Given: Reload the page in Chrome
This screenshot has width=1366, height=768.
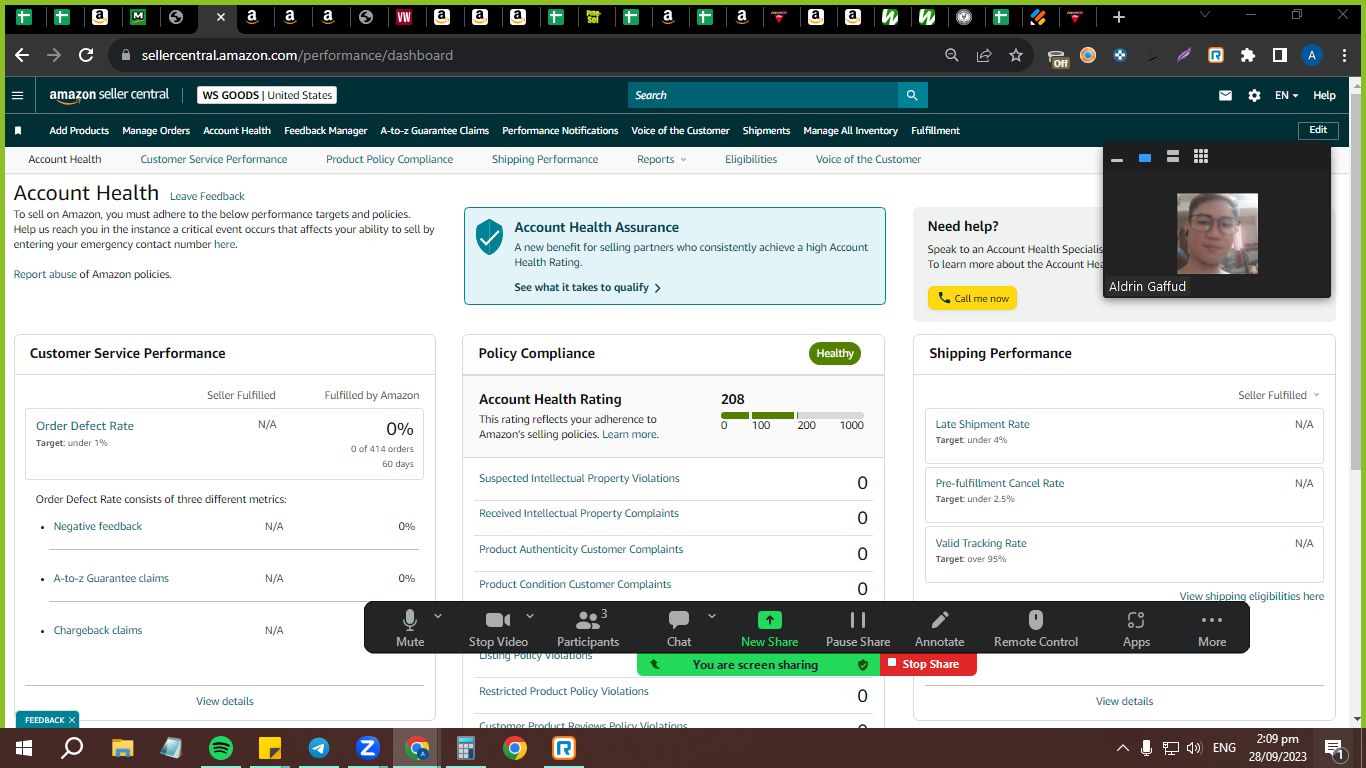Looking at the screenshot, I should pyautogui.click(x=86, y=55).
